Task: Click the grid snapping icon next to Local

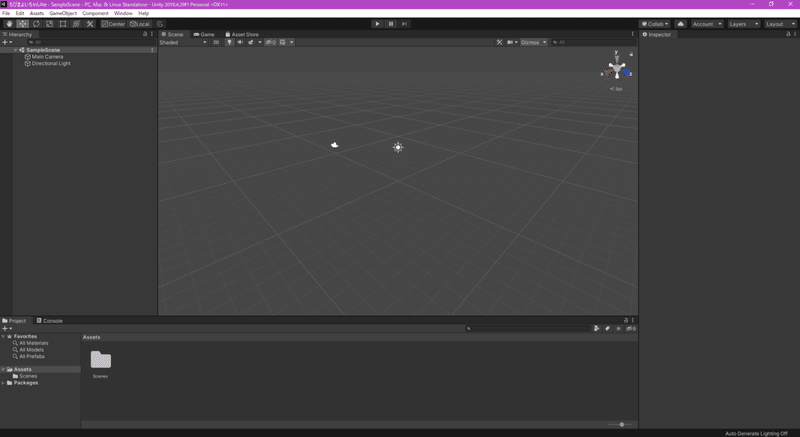Action: 160,24
